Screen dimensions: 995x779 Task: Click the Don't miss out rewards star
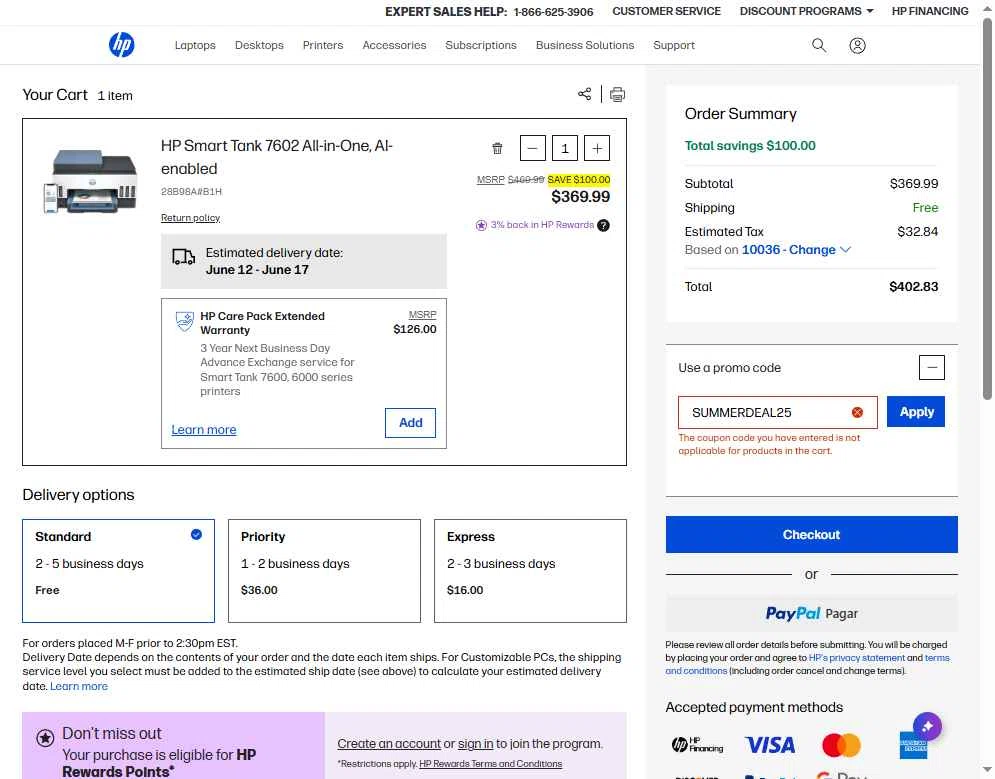[x=45, y=738]
